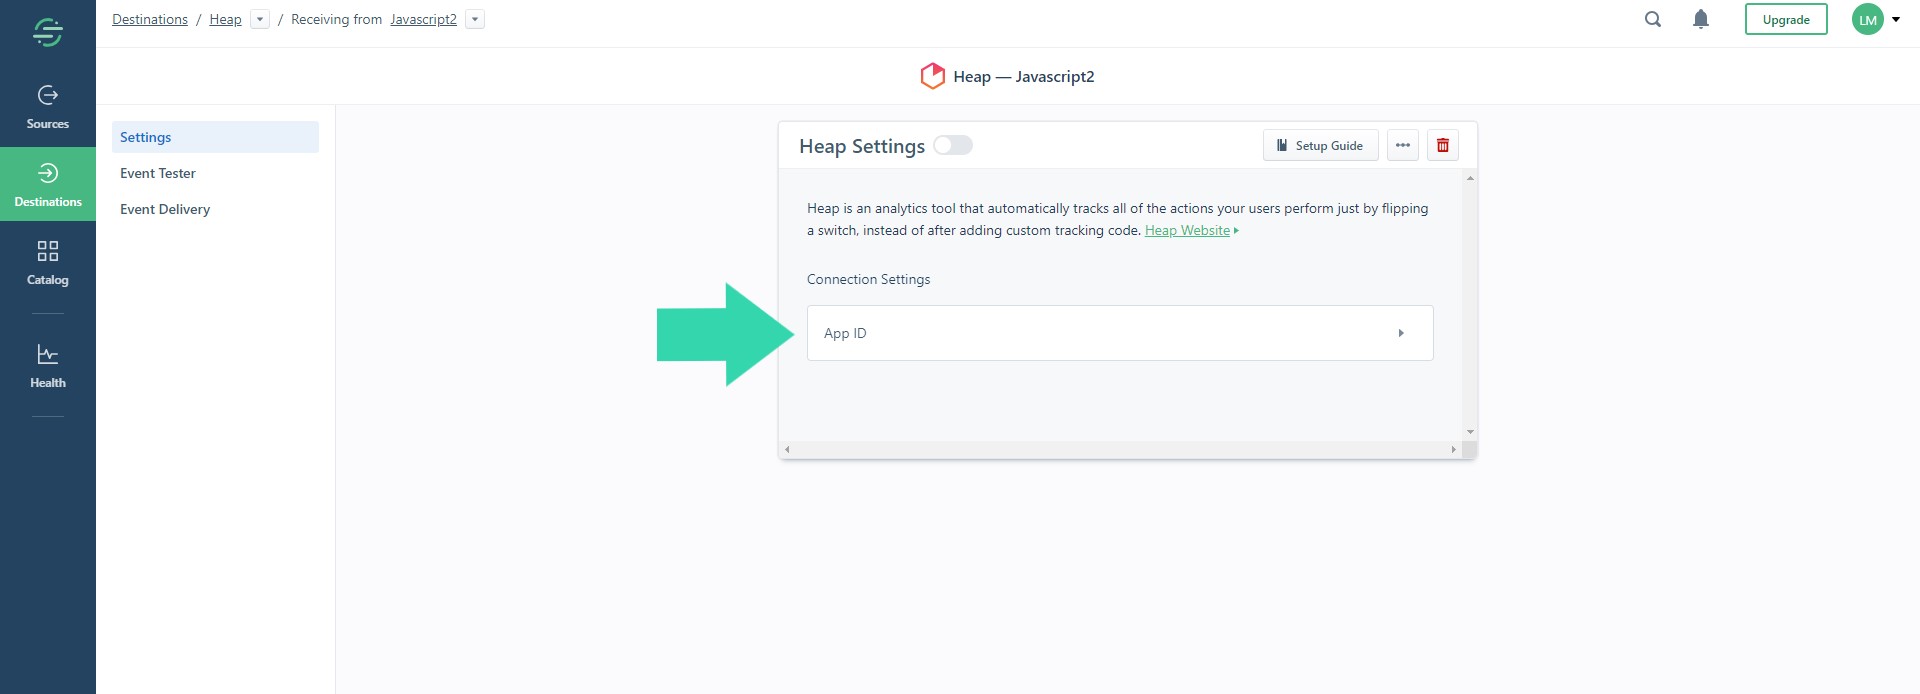Open the Sources sidebar section
The height and width of the screenshot is (694, 1920).
[47, 107]
